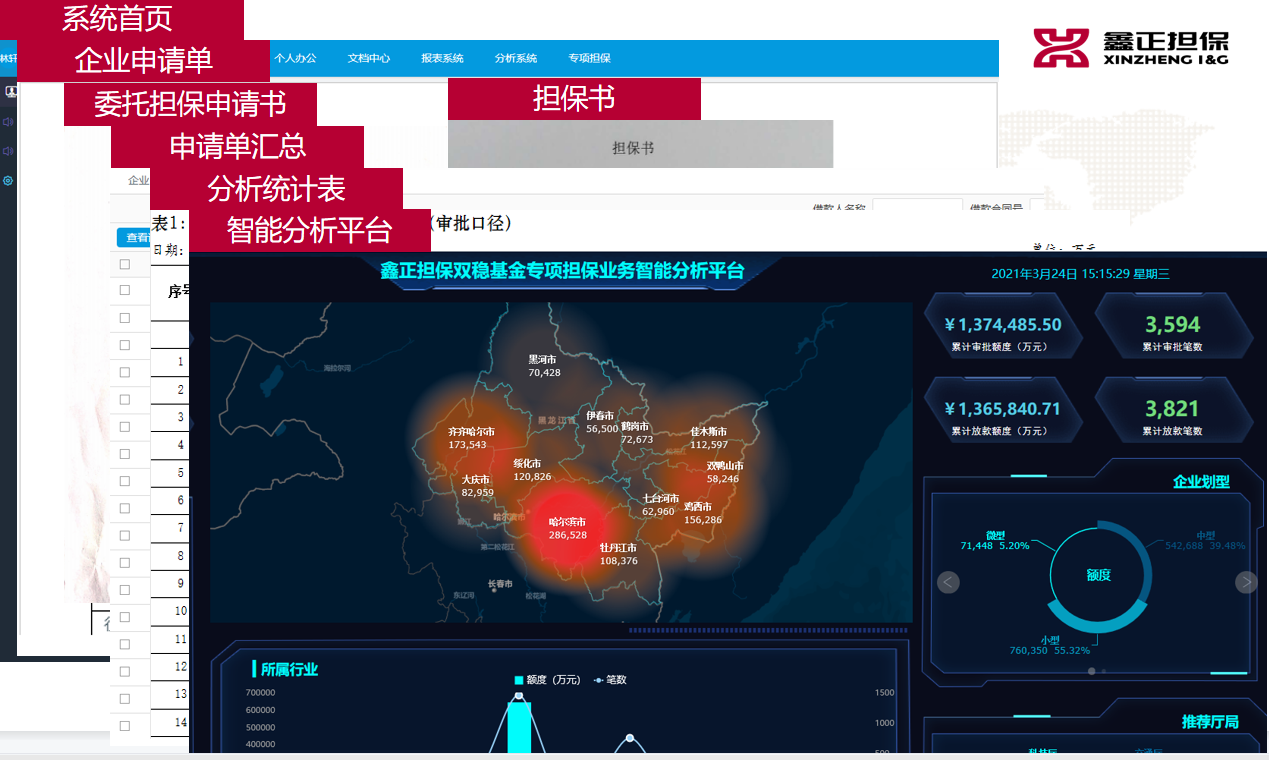The width and height of the screenshot is (1269, 760).
Task: Click the right carousel arrow on 企业划型 chart
Action: pyautogui.click(x=1246, y=582)
